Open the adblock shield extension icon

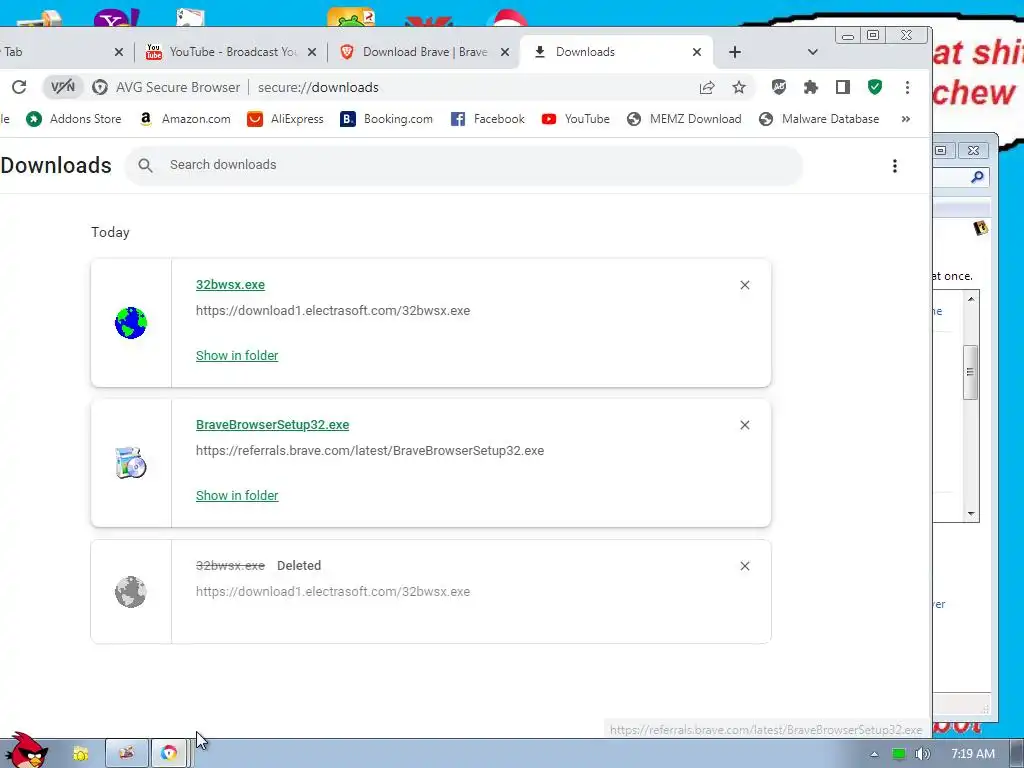(x=778, y=87)
